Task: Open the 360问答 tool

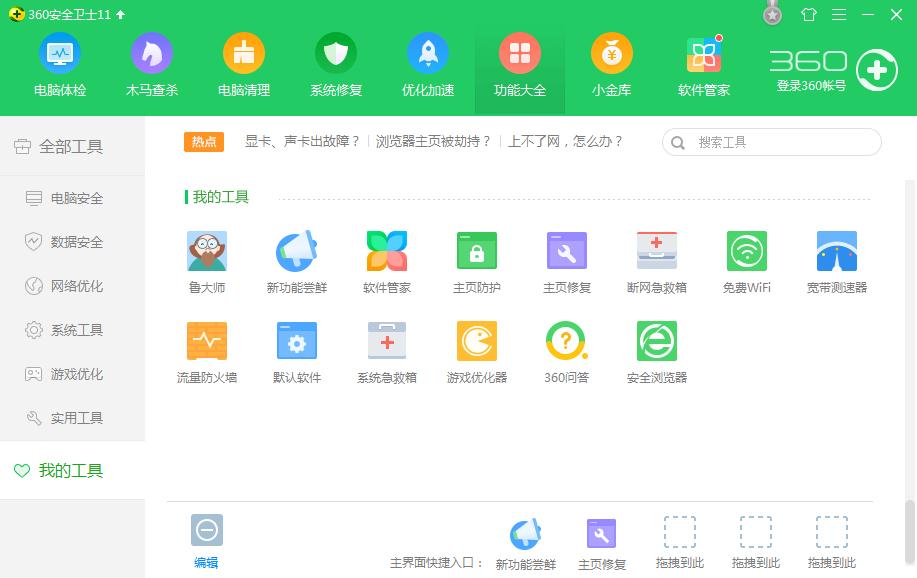Action: [567, 352]
